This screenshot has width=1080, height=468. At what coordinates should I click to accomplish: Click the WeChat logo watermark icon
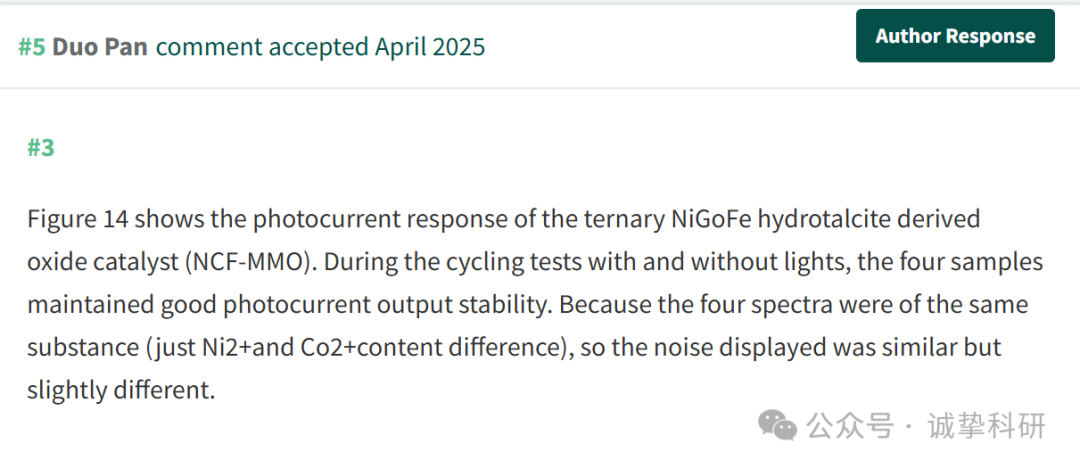(x=778, y=425)
